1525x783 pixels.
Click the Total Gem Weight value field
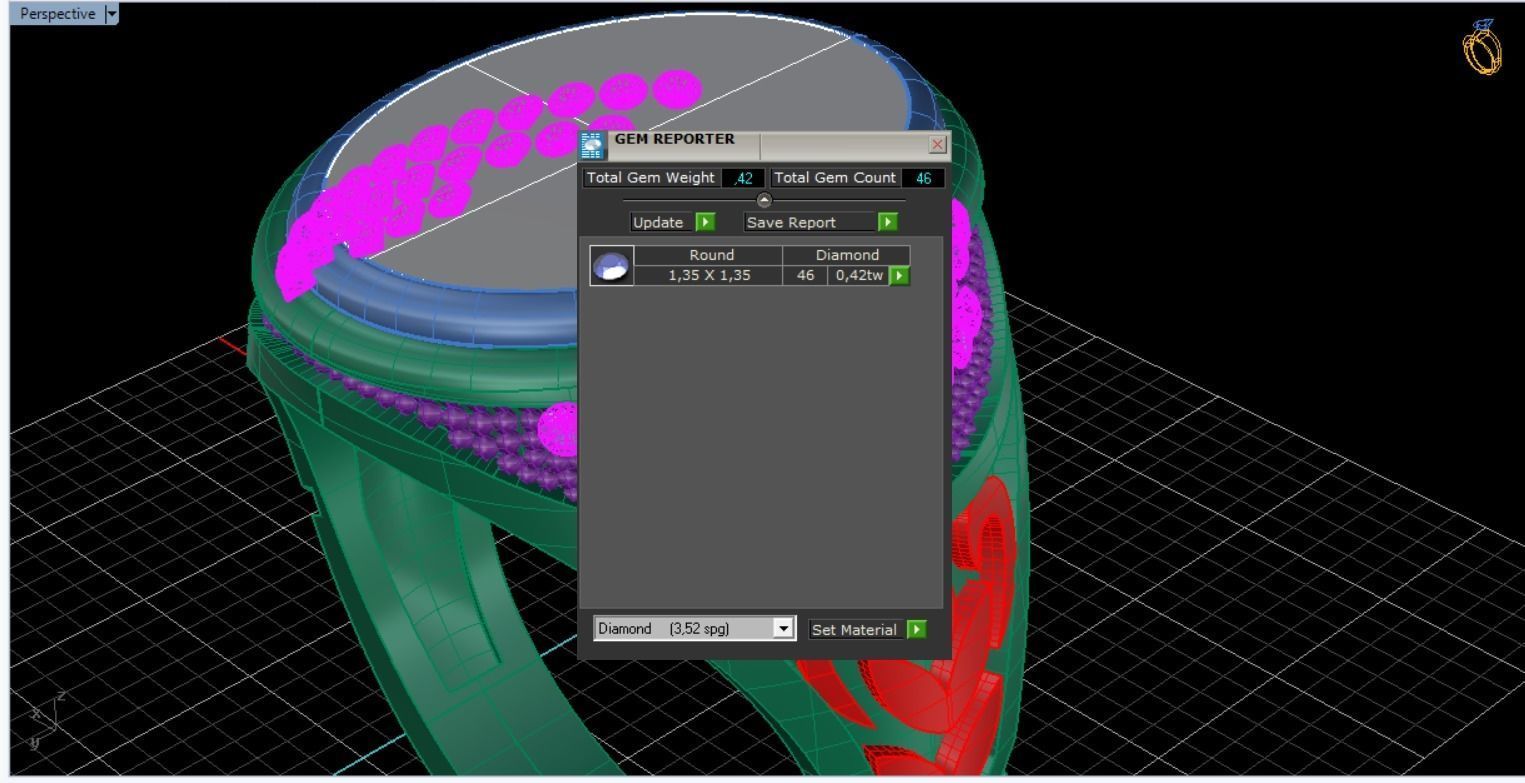(742, 178)
